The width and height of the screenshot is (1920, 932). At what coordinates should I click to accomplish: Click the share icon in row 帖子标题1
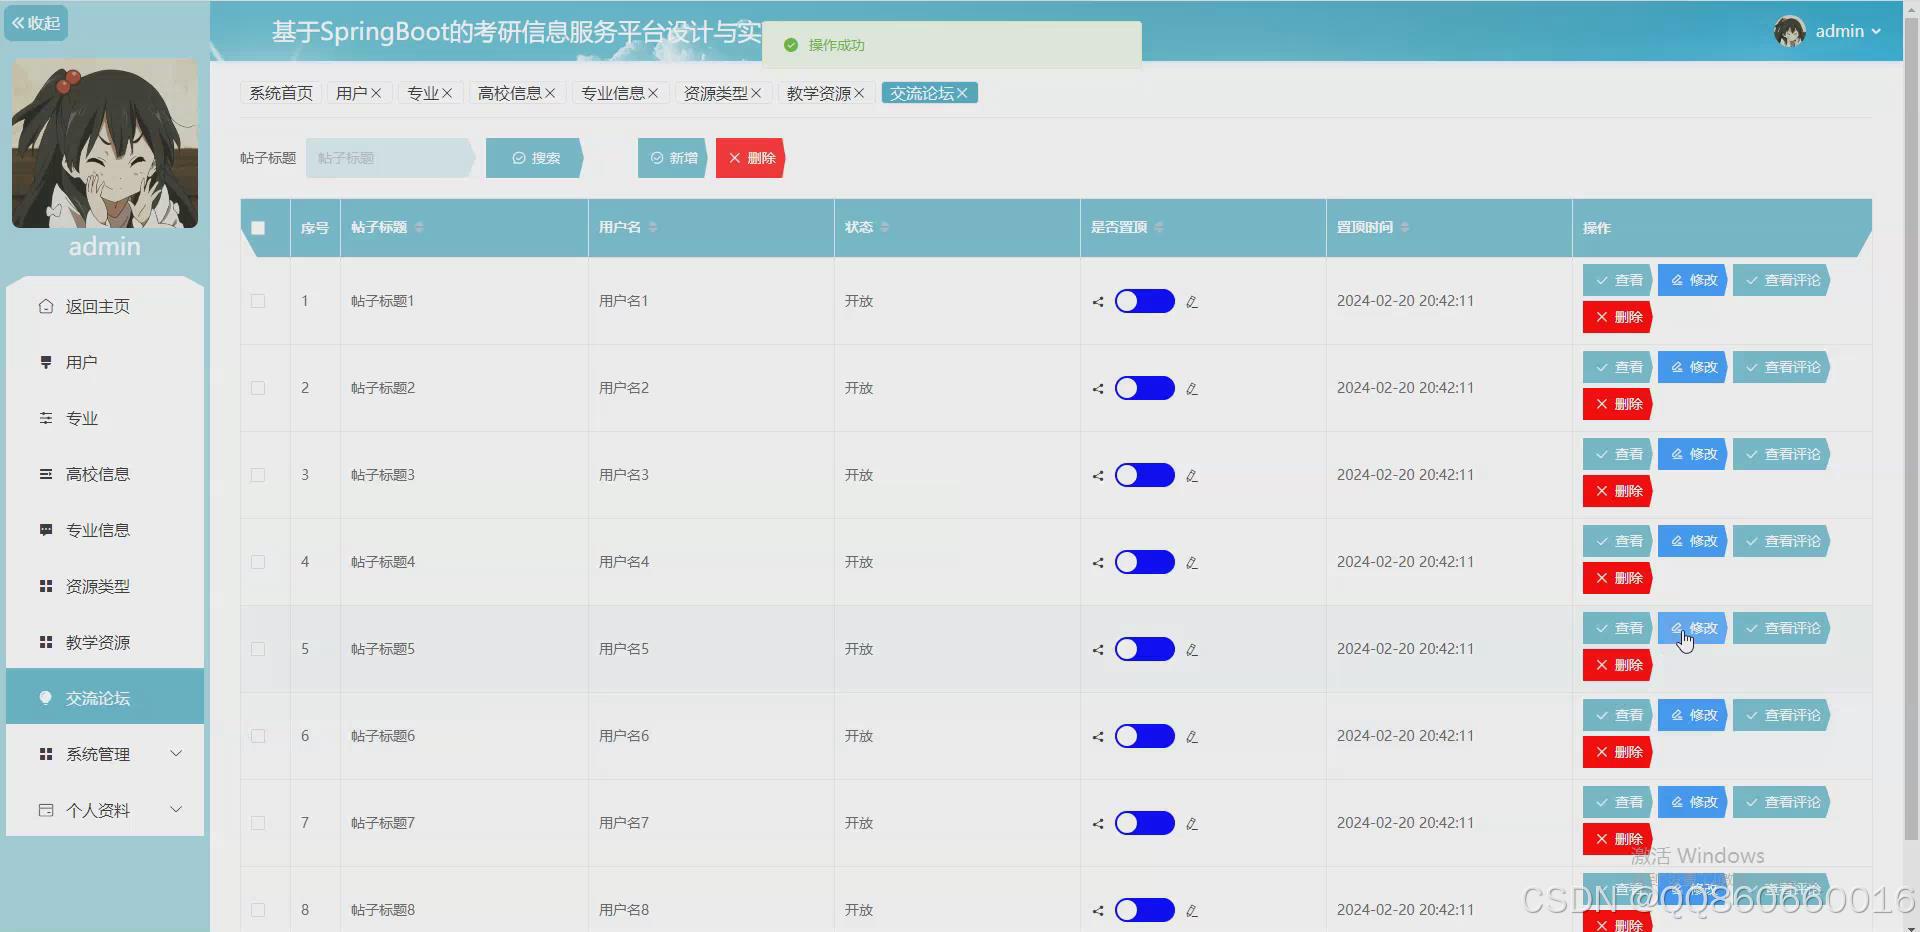(1098, 302)
